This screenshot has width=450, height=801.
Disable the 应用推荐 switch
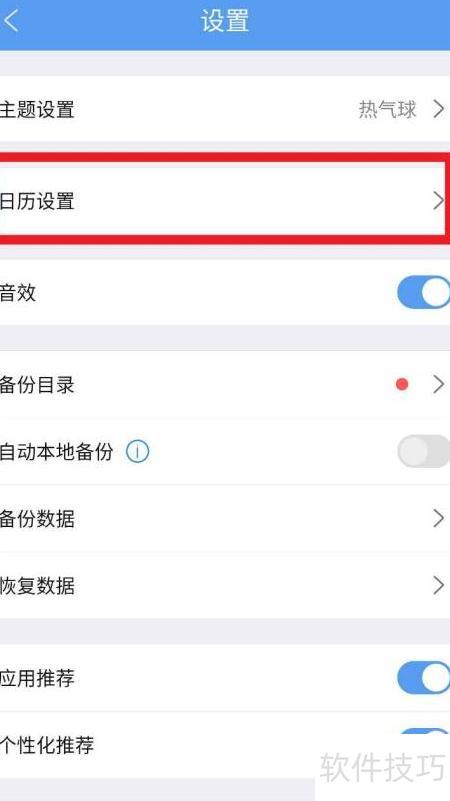click(x=423, y=678)
